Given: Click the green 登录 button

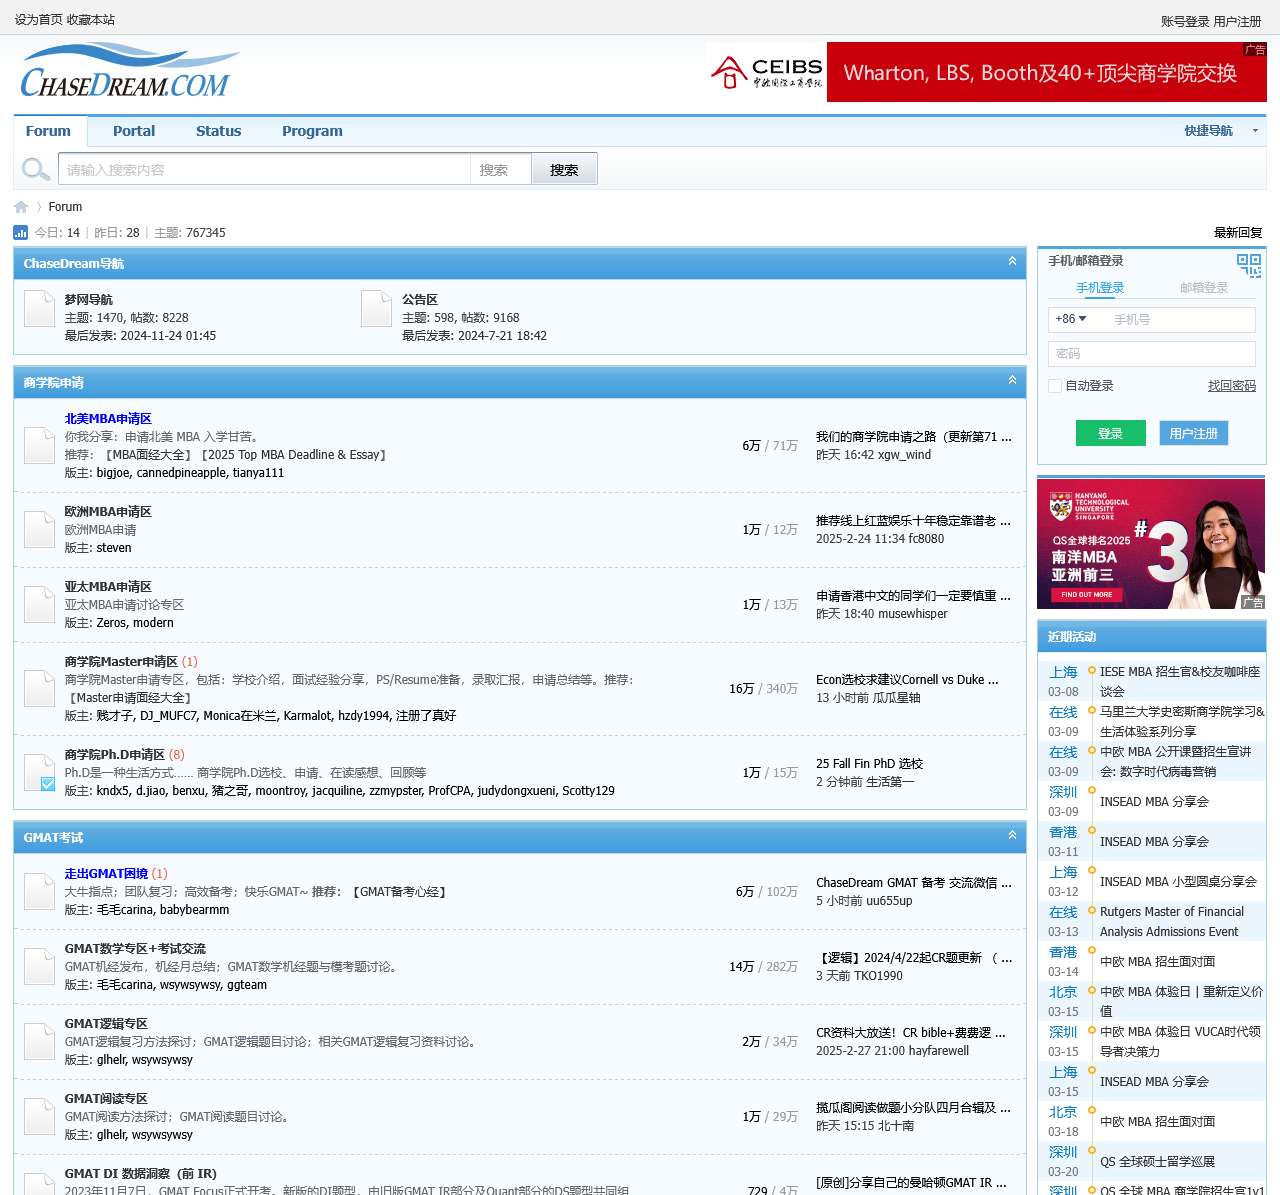Looking at the screenshot, I should [1110, 433].
